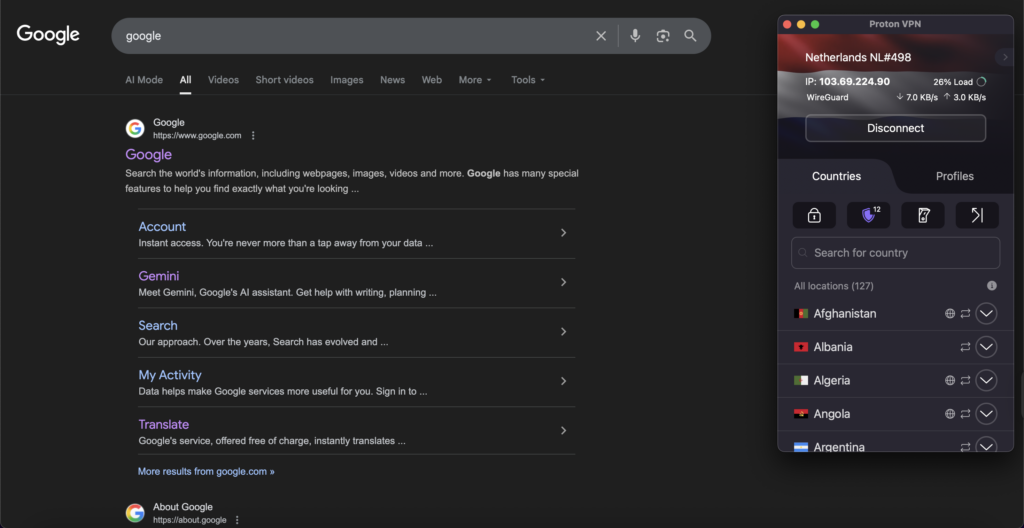Focus the Search for country field

pyautogui.click(x=895, y=253)
